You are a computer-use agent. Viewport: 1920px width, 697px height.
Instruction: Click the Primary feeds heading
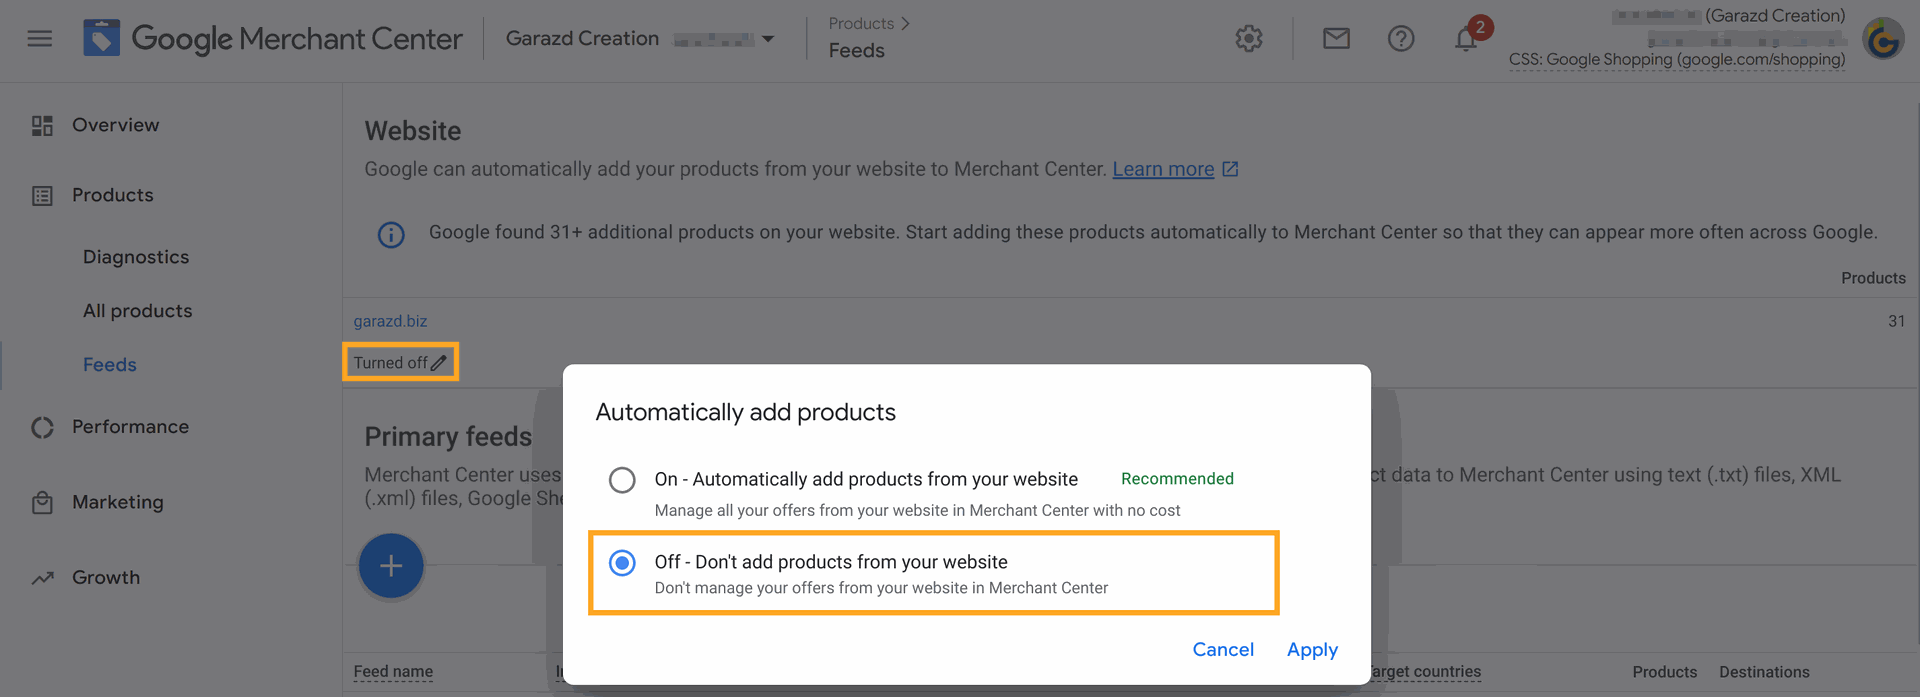click(x=448, y=437)
